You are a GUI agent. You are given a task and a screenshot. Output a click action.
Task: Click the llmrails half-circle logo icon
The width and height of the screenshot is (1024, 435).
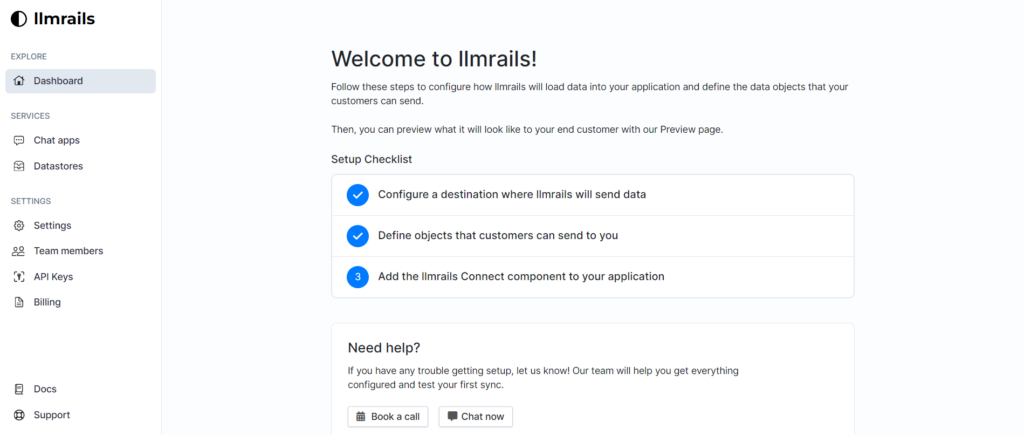[x=19, y=19]
